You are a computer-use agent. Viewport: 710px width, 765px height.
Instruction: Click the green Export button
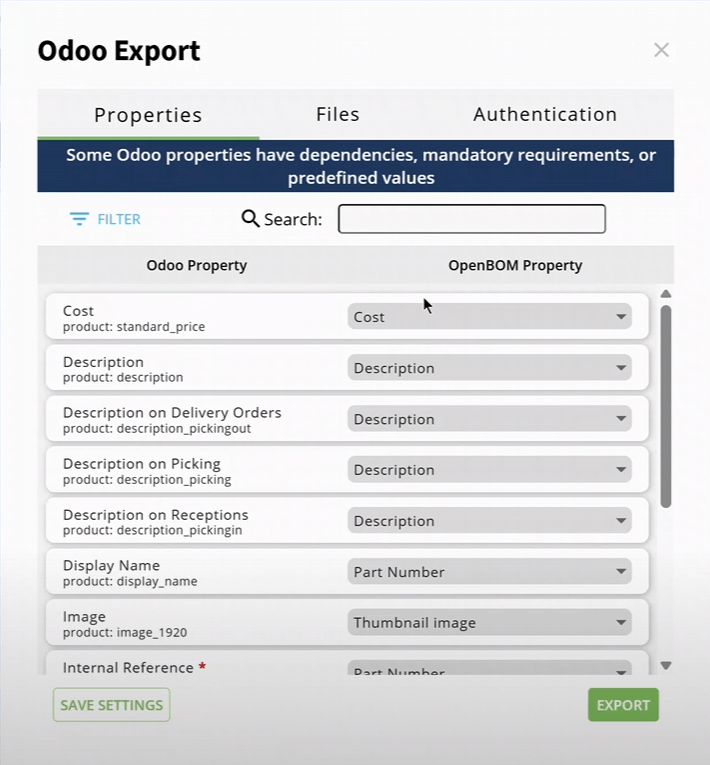(623, 705)
